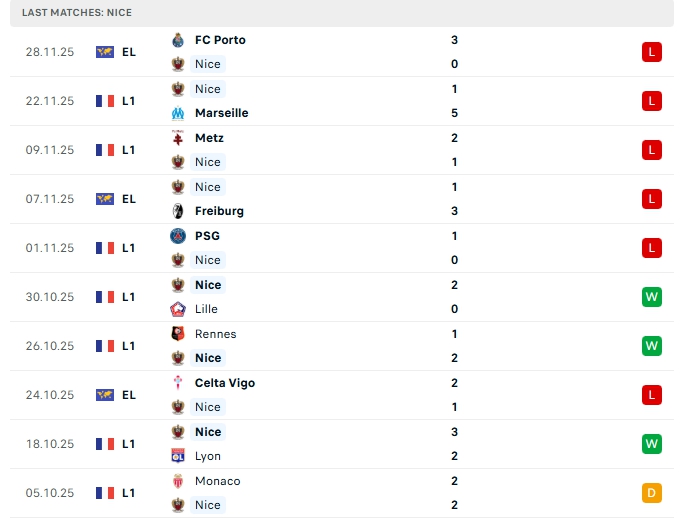Click the Freiburg club crest
Viewport: 684px width, 518px height.
click(178, 211)
